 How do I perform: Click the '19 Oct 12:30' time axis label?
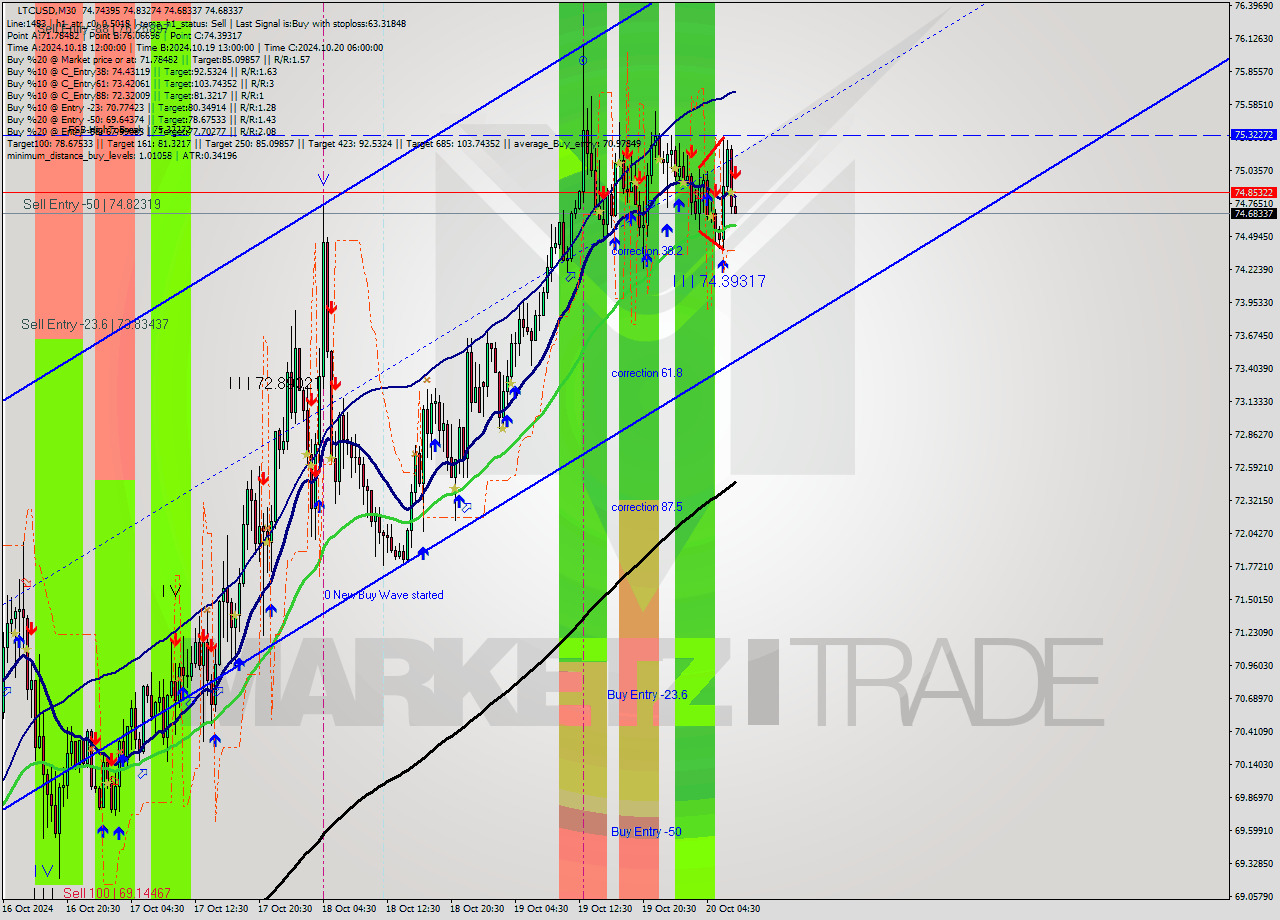605,909
